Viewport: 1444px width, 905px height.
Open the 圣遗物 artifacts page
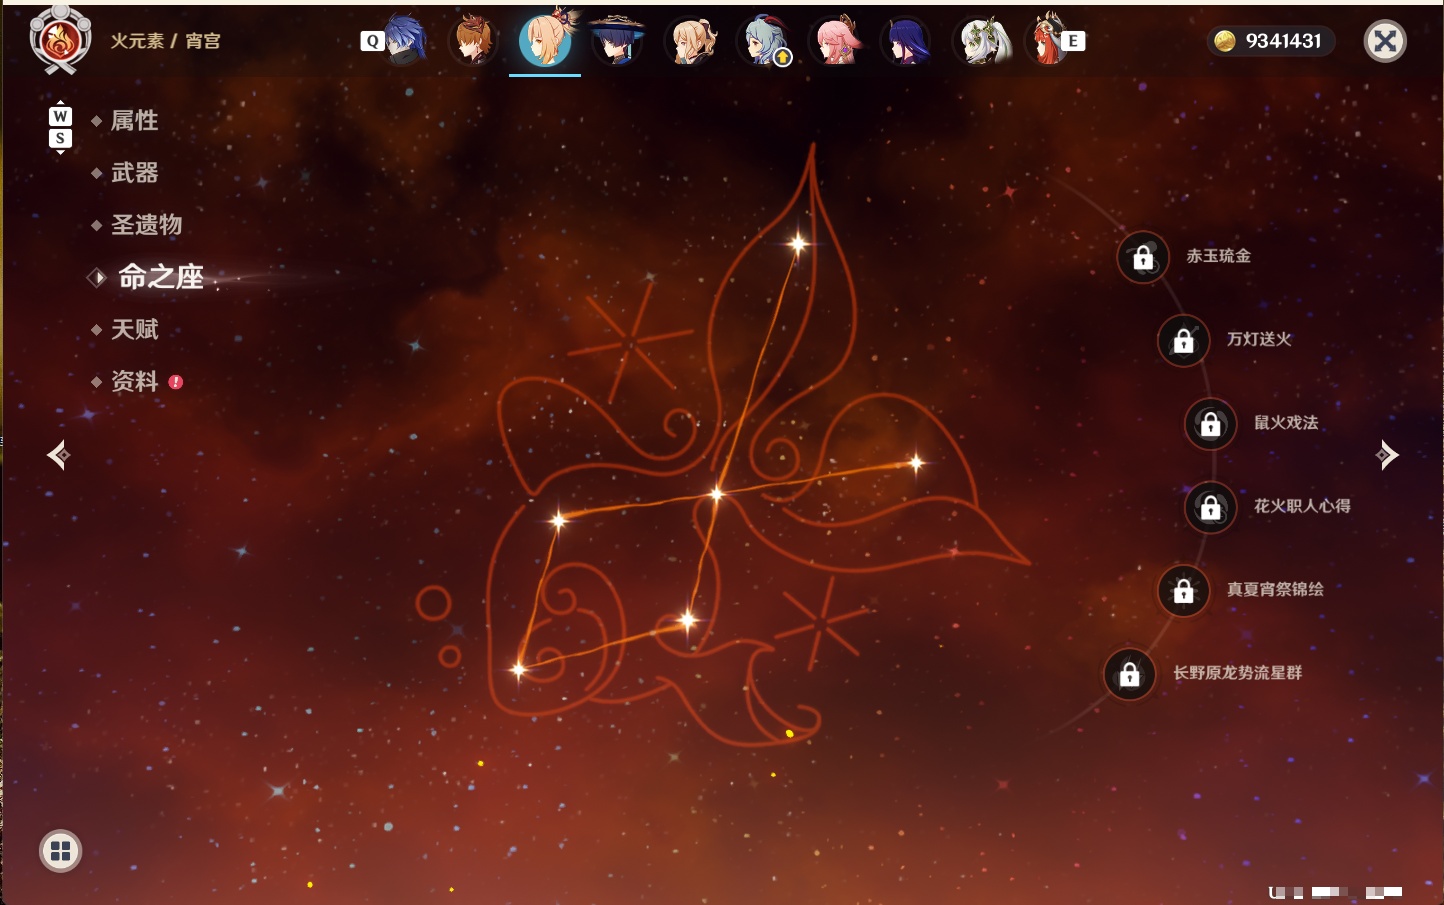[x=146, y=225]
